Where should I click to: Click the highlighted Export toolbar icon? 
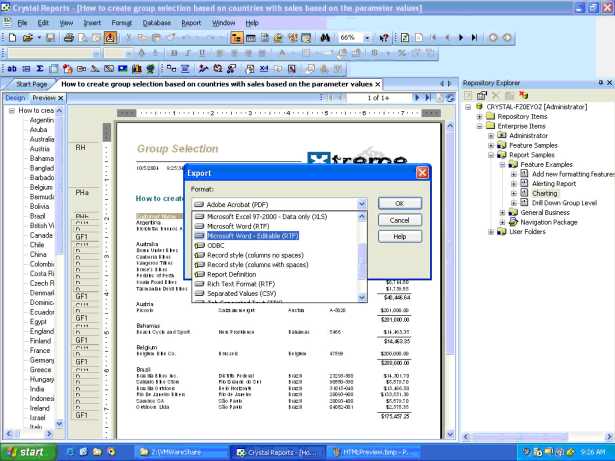[x=110, y=38]
